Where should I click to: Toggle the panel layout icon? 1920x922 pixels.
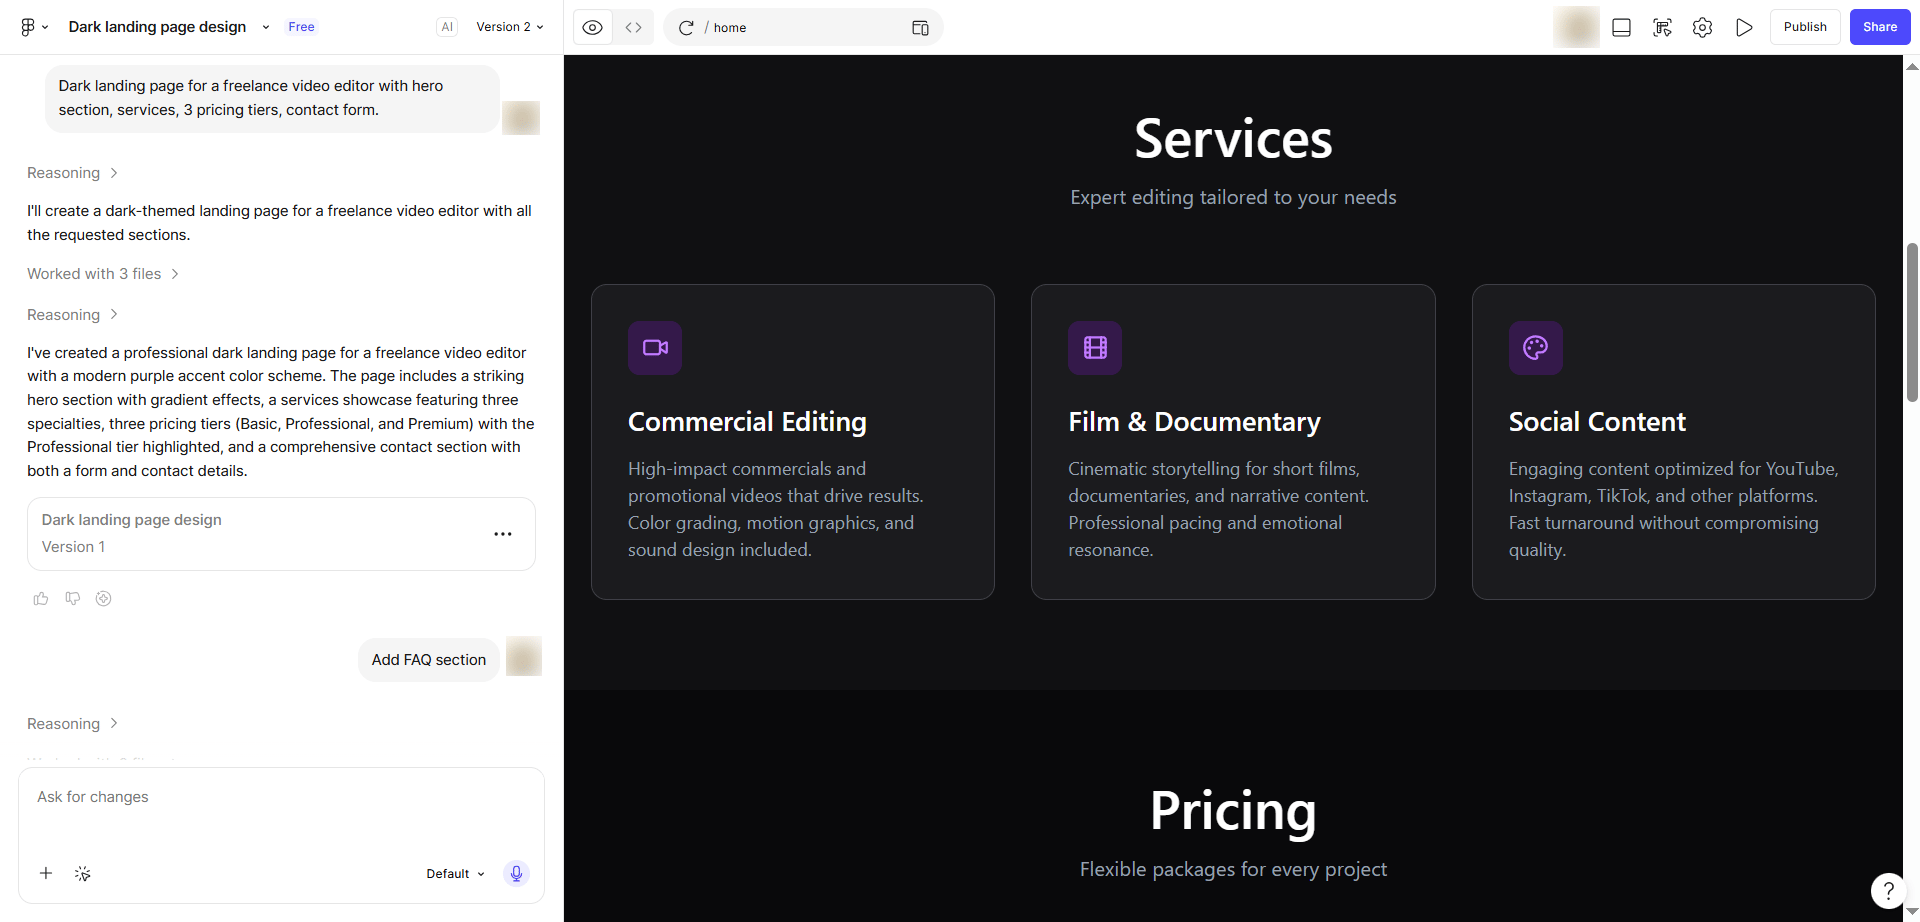coord(1622,27)
